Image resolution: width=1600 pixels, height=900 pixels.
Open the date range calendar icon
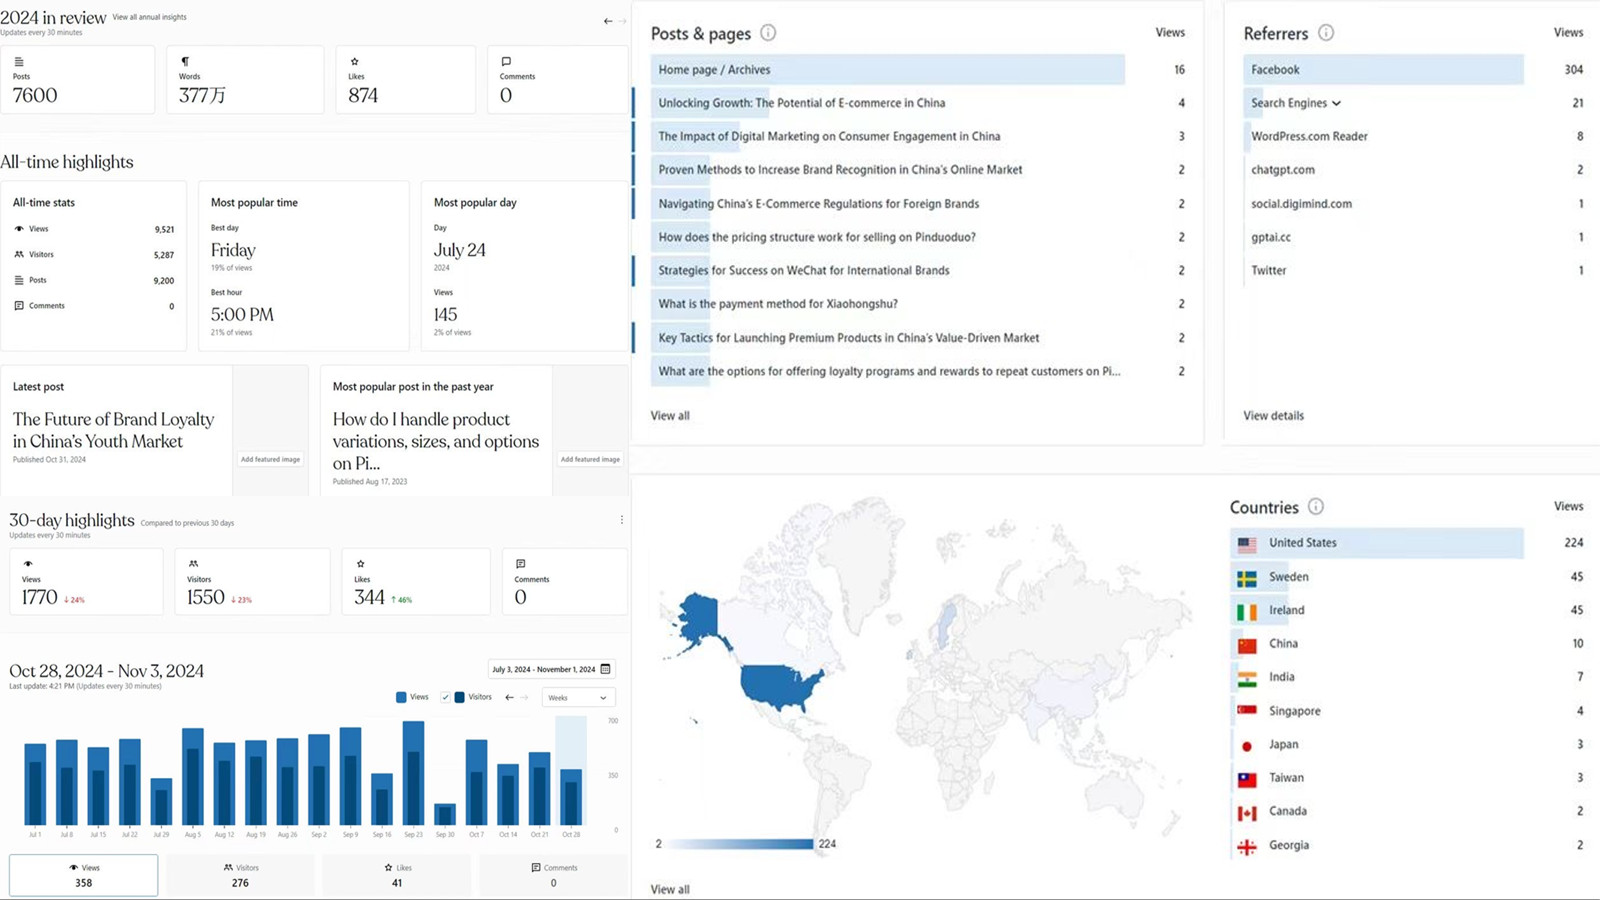click(x=605, y=669)
